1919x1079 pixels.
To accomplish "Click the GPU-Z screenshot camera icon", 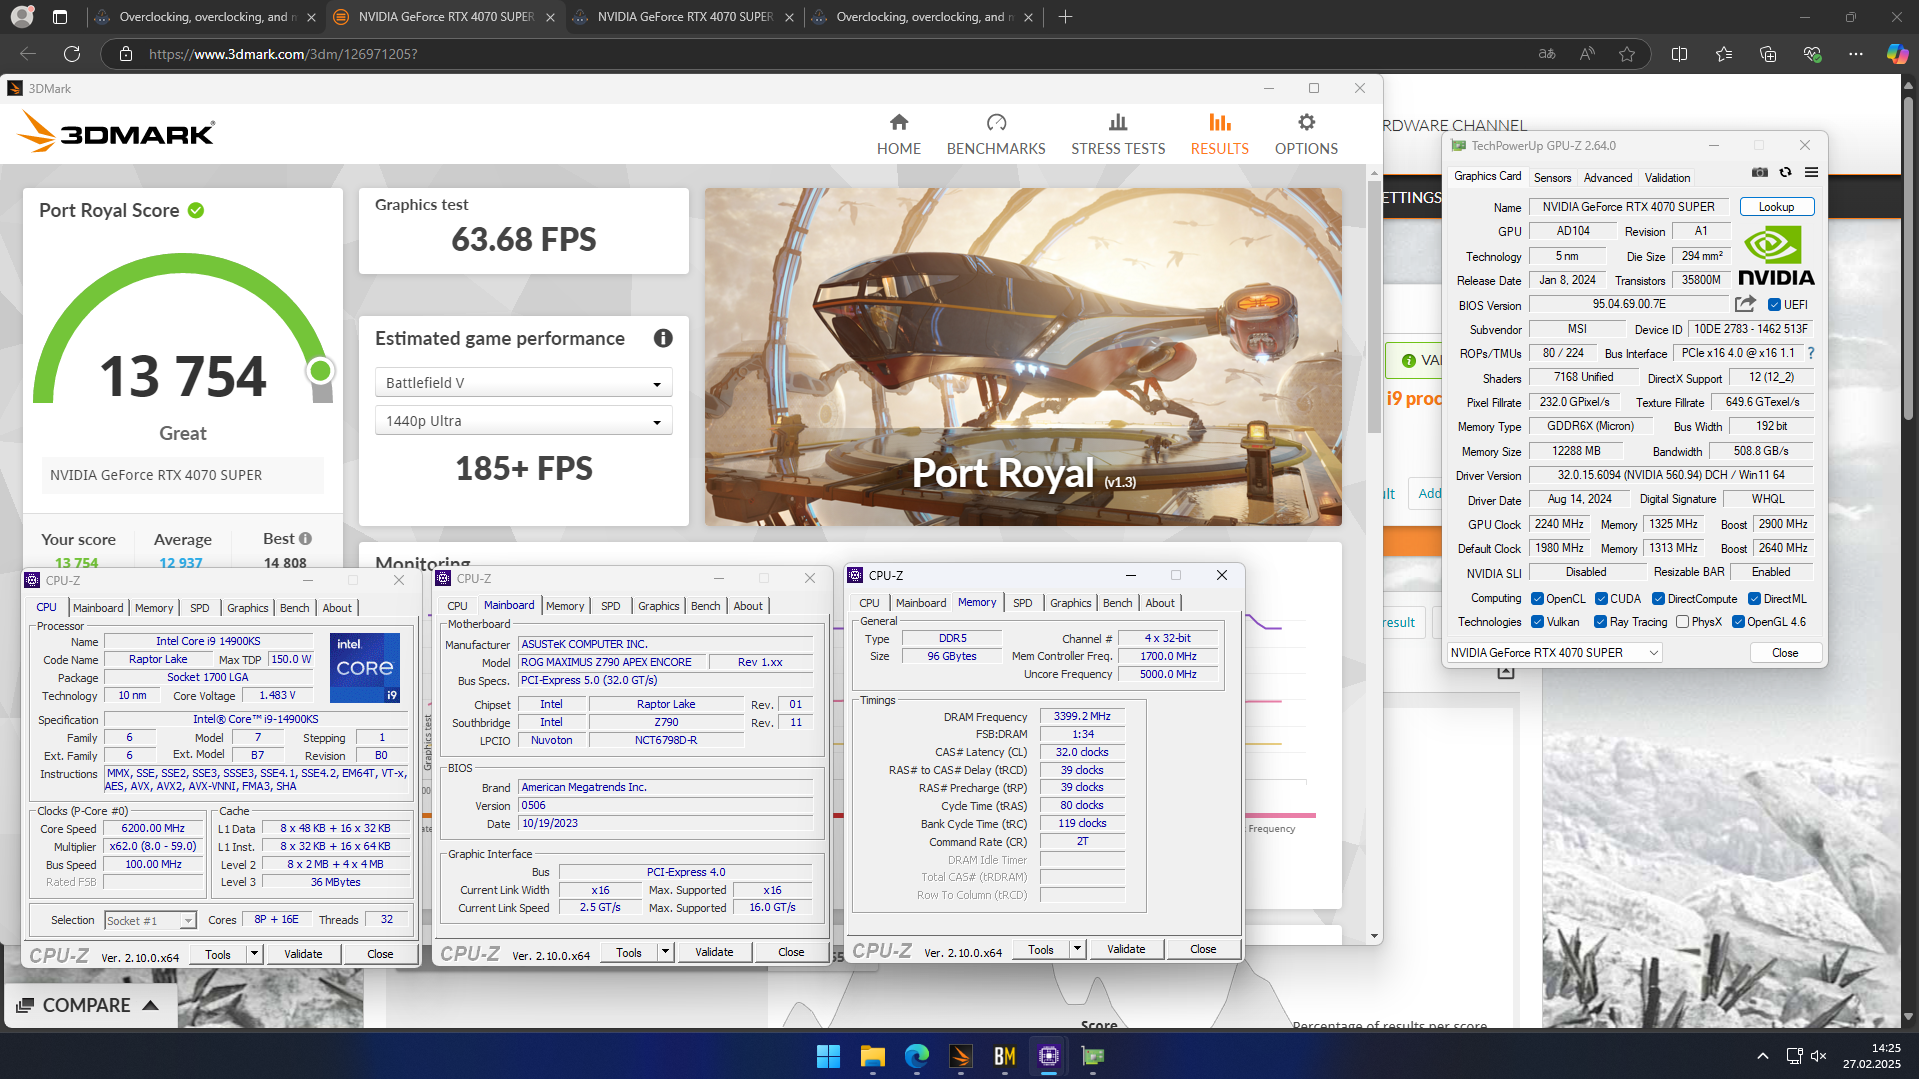I will (x=1760, y=172).
